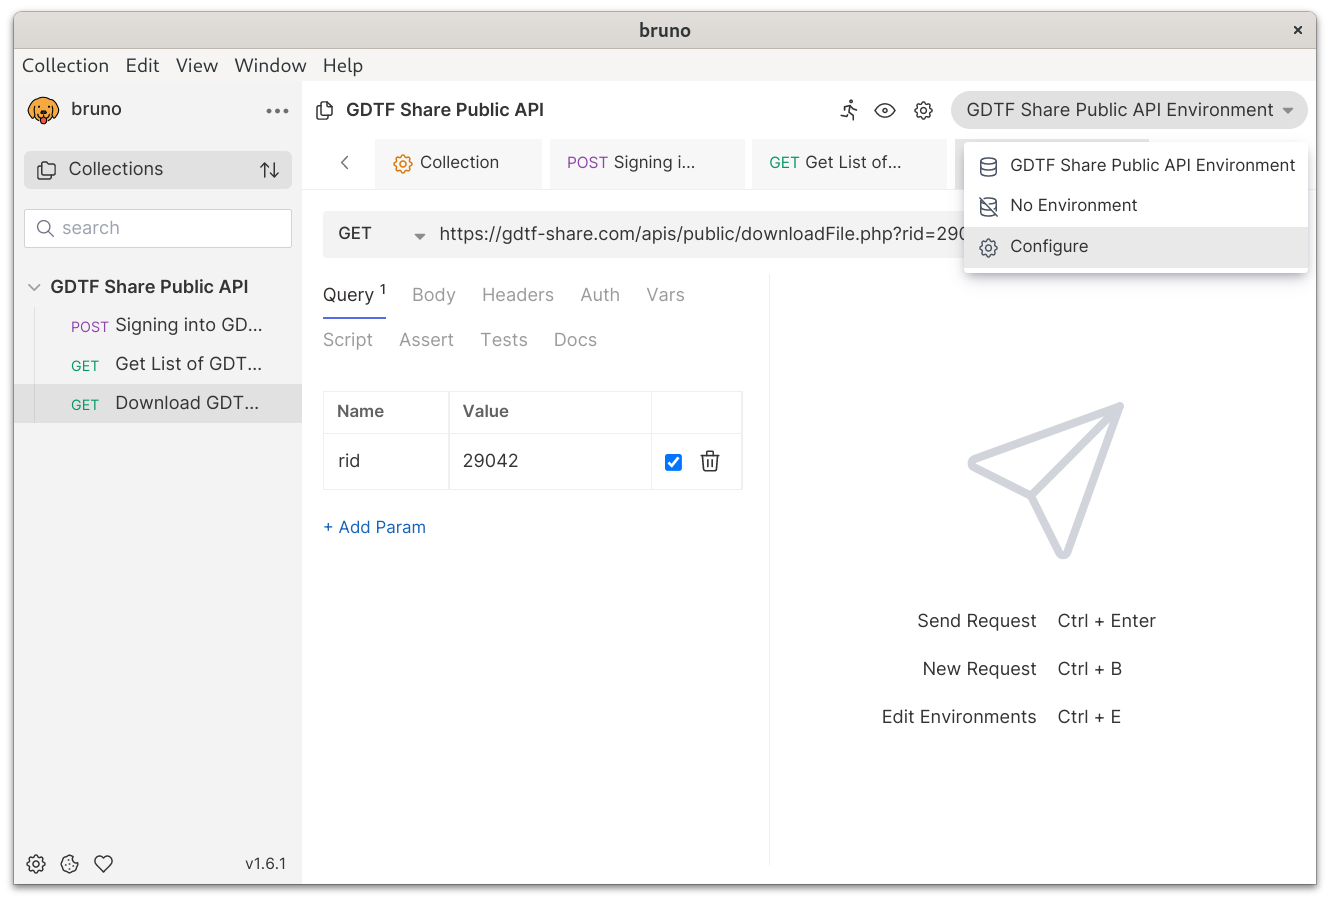Open the collection settings gear in header
Screen dimensions: 1330x901
coord(923,110)
